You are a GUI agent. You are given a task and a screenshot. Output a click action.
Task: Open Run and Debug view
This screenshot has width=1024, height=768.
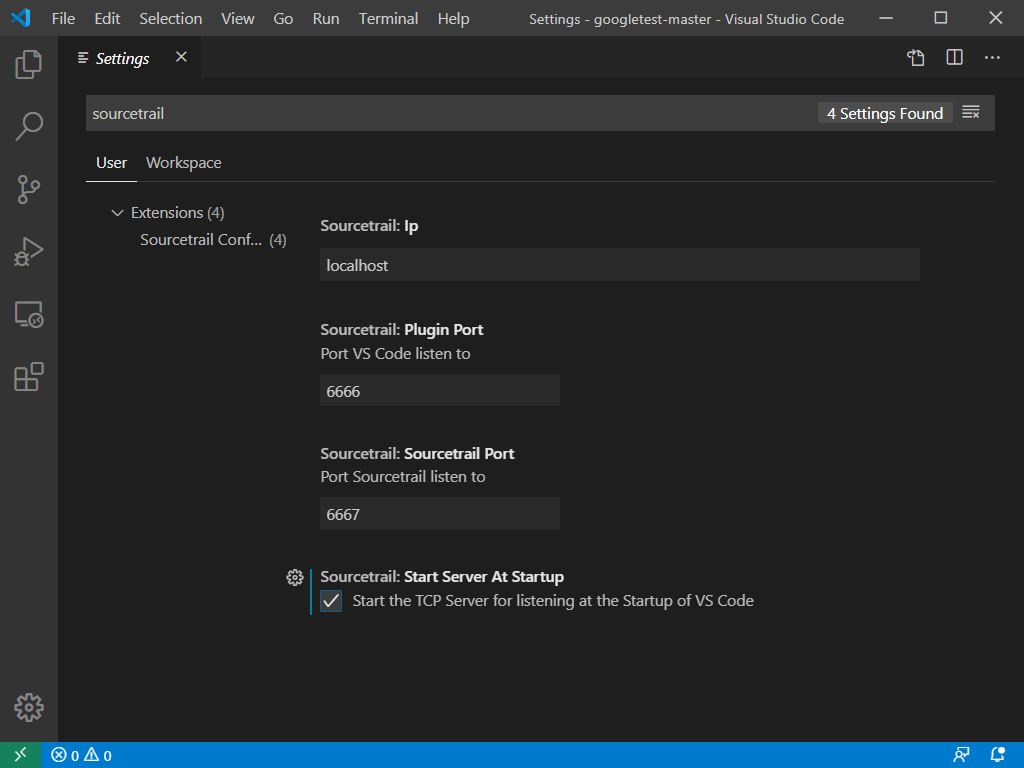tap(29, 251)
